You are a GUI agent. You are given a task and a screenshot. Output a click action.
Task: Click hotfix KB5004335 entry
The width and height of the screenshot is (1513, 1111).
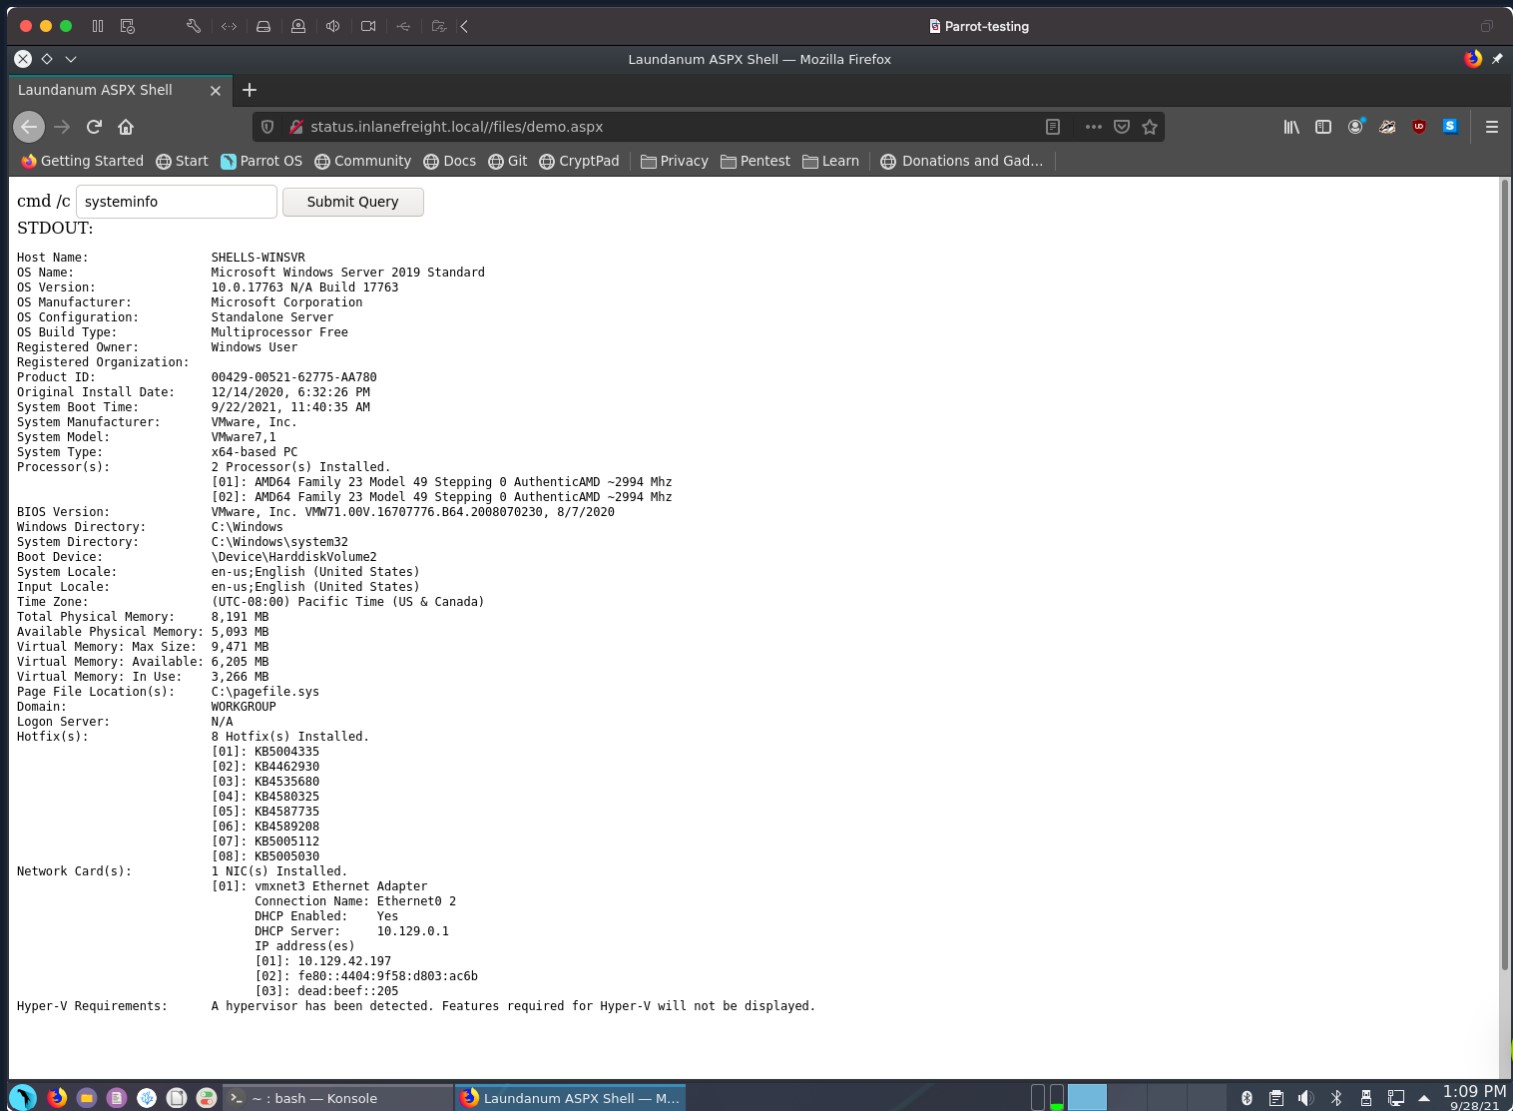pos(286,751)
